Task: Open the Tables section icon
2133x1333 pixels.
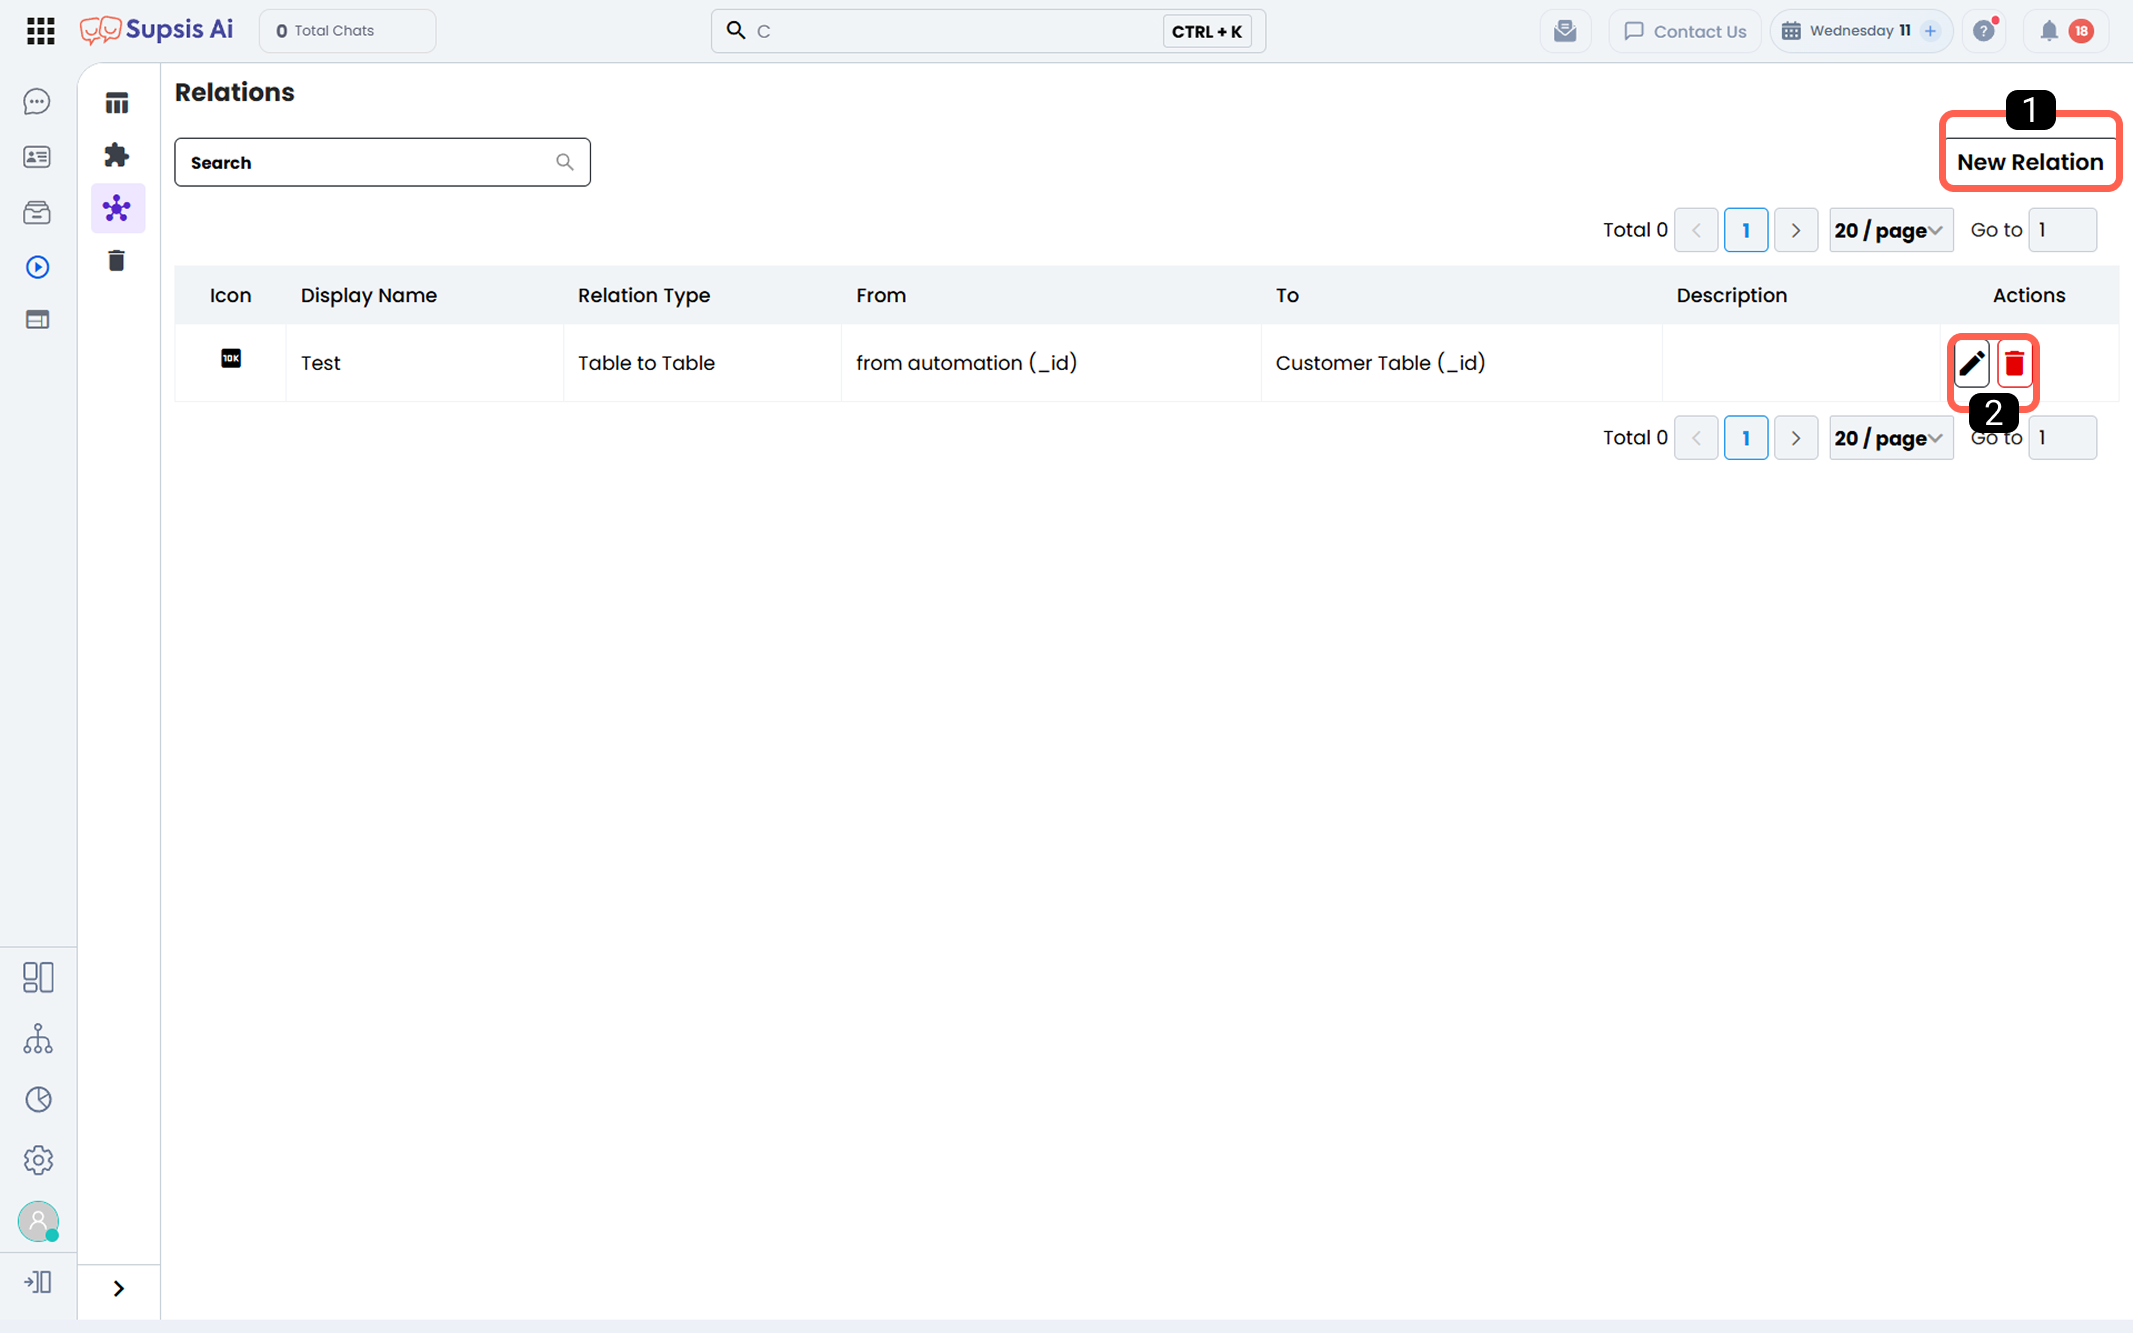Action: (x=117, y=103)
